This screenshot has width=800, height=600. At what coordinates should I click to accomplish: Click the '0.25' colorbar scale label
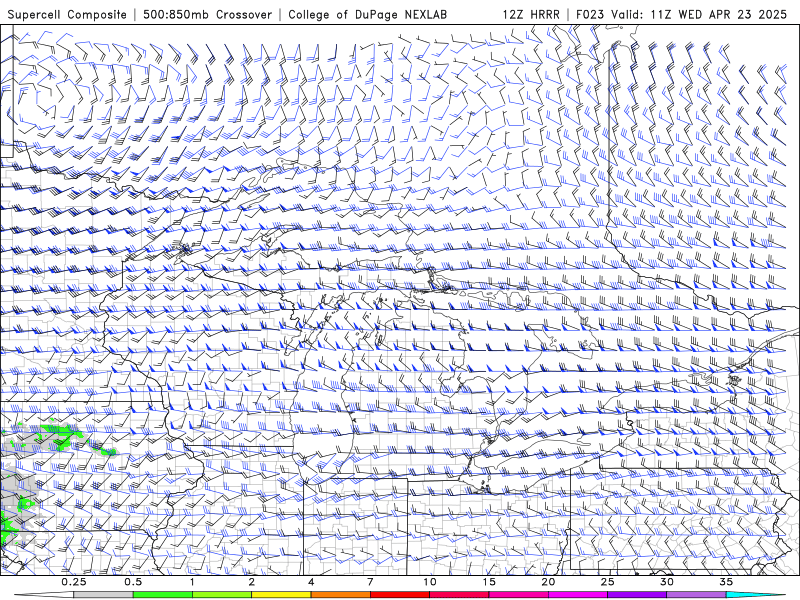(74, 582)
